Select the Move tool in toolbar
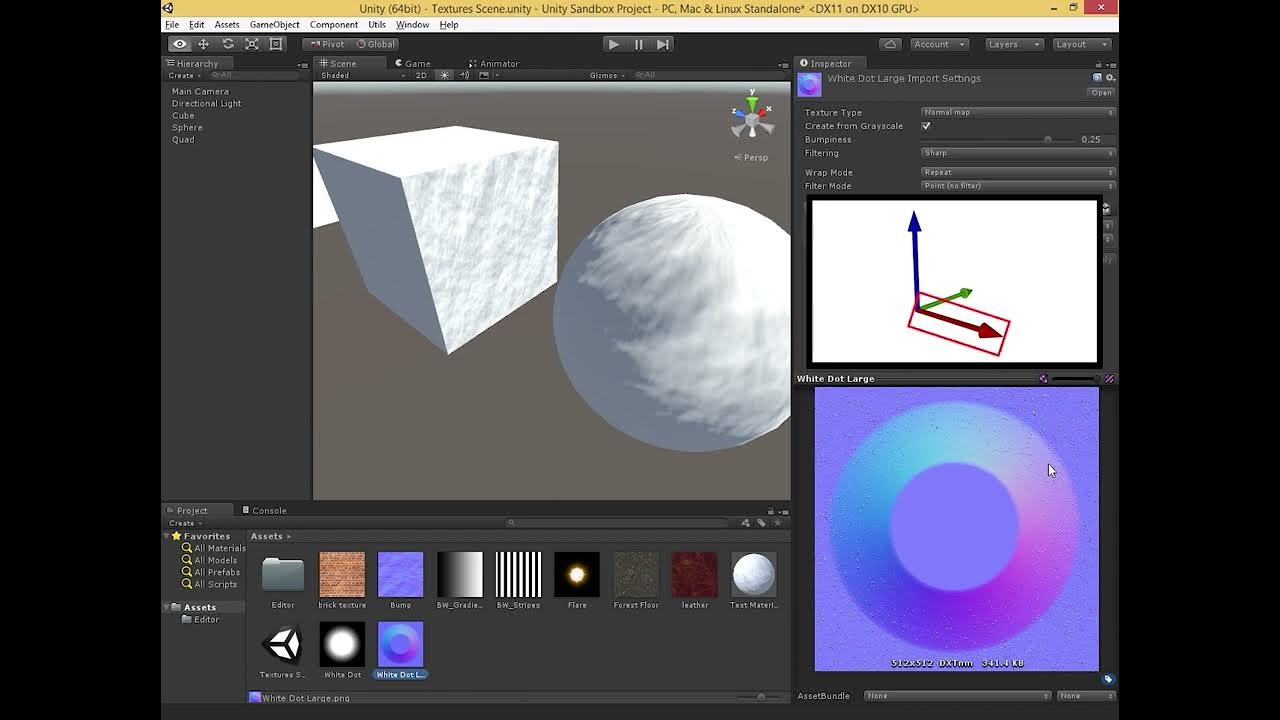 click(x=203, y=44)
